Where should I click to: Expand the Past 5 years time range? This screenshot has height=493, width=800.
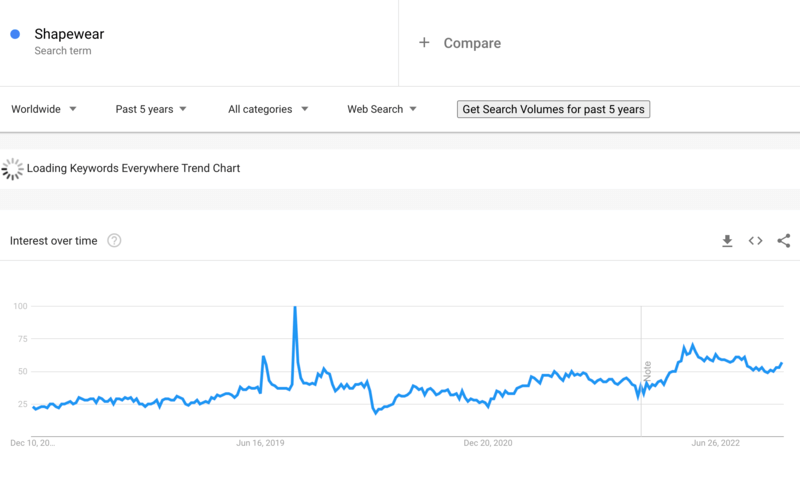click(x=151, y=109)
